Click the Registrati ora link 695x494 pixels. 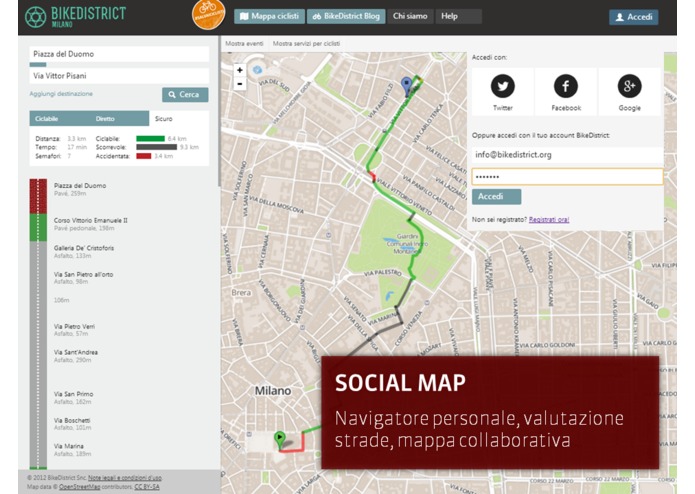(x=549, y=220)
